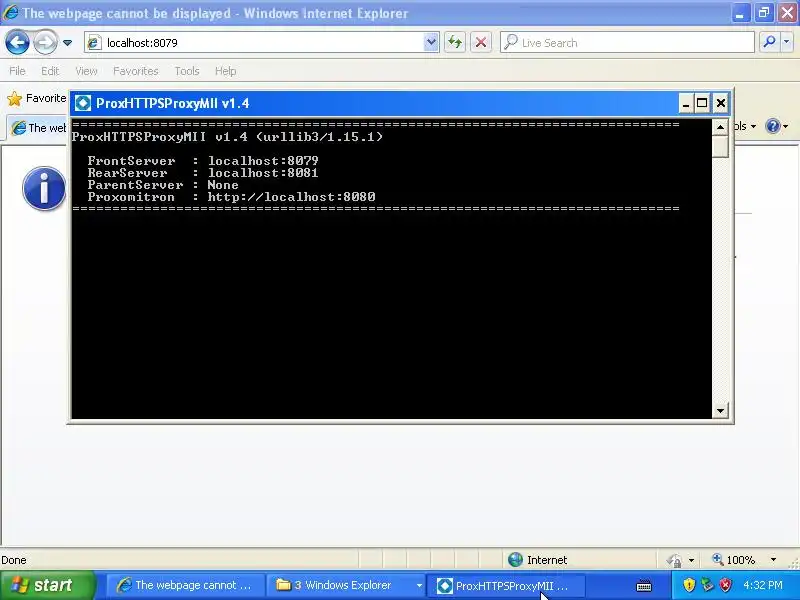Open the security status dropdown arrow

click(x=691, y=560)
